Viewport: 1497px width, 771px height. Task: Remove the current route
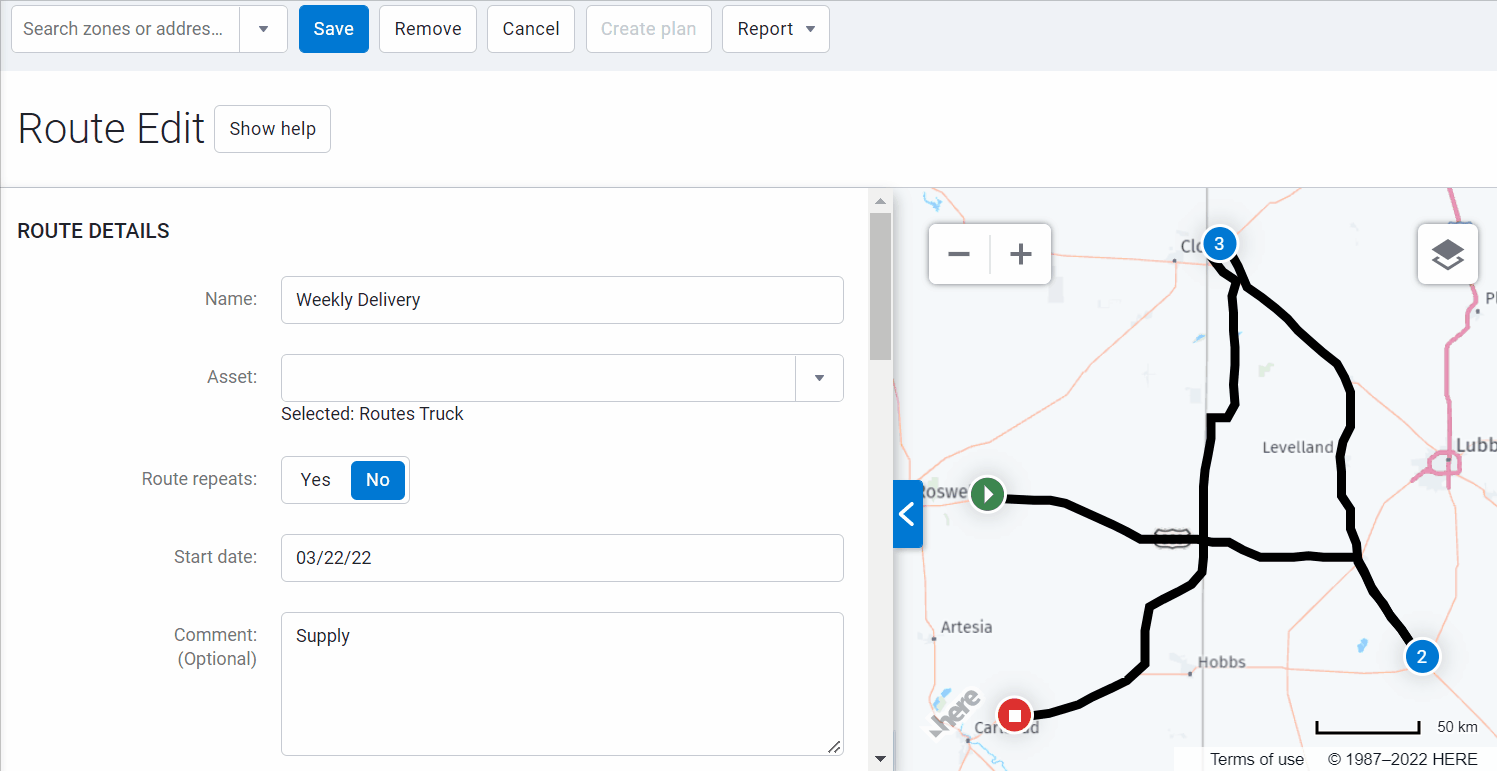point(427,29)
